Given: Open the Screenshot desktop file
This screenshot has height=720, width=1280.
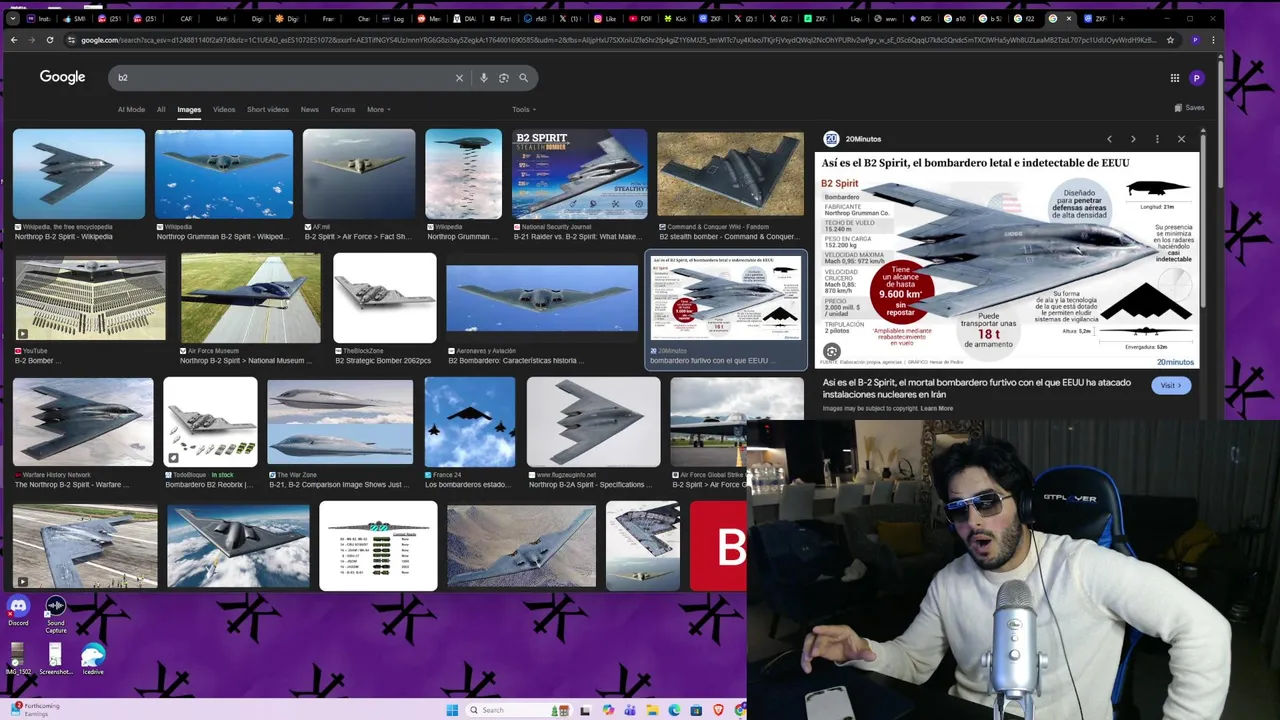Looking at the screenshot, I should click(55, 660).
